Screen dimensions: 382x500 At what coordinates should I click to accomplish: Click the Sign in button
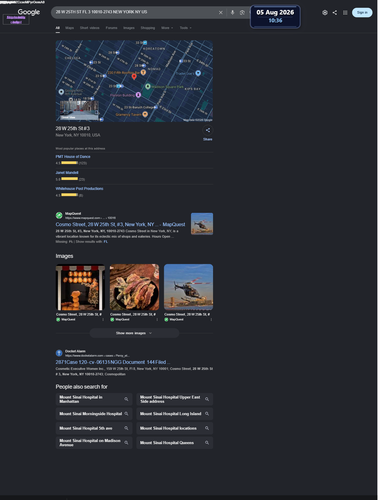click(362, 13)
